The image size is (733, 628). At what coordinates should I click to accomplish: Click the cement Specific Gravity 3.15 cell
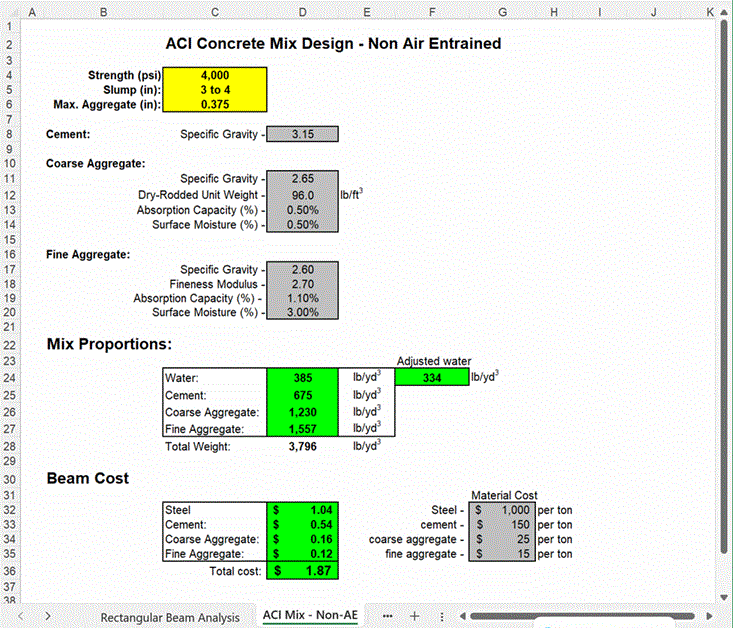303,134
